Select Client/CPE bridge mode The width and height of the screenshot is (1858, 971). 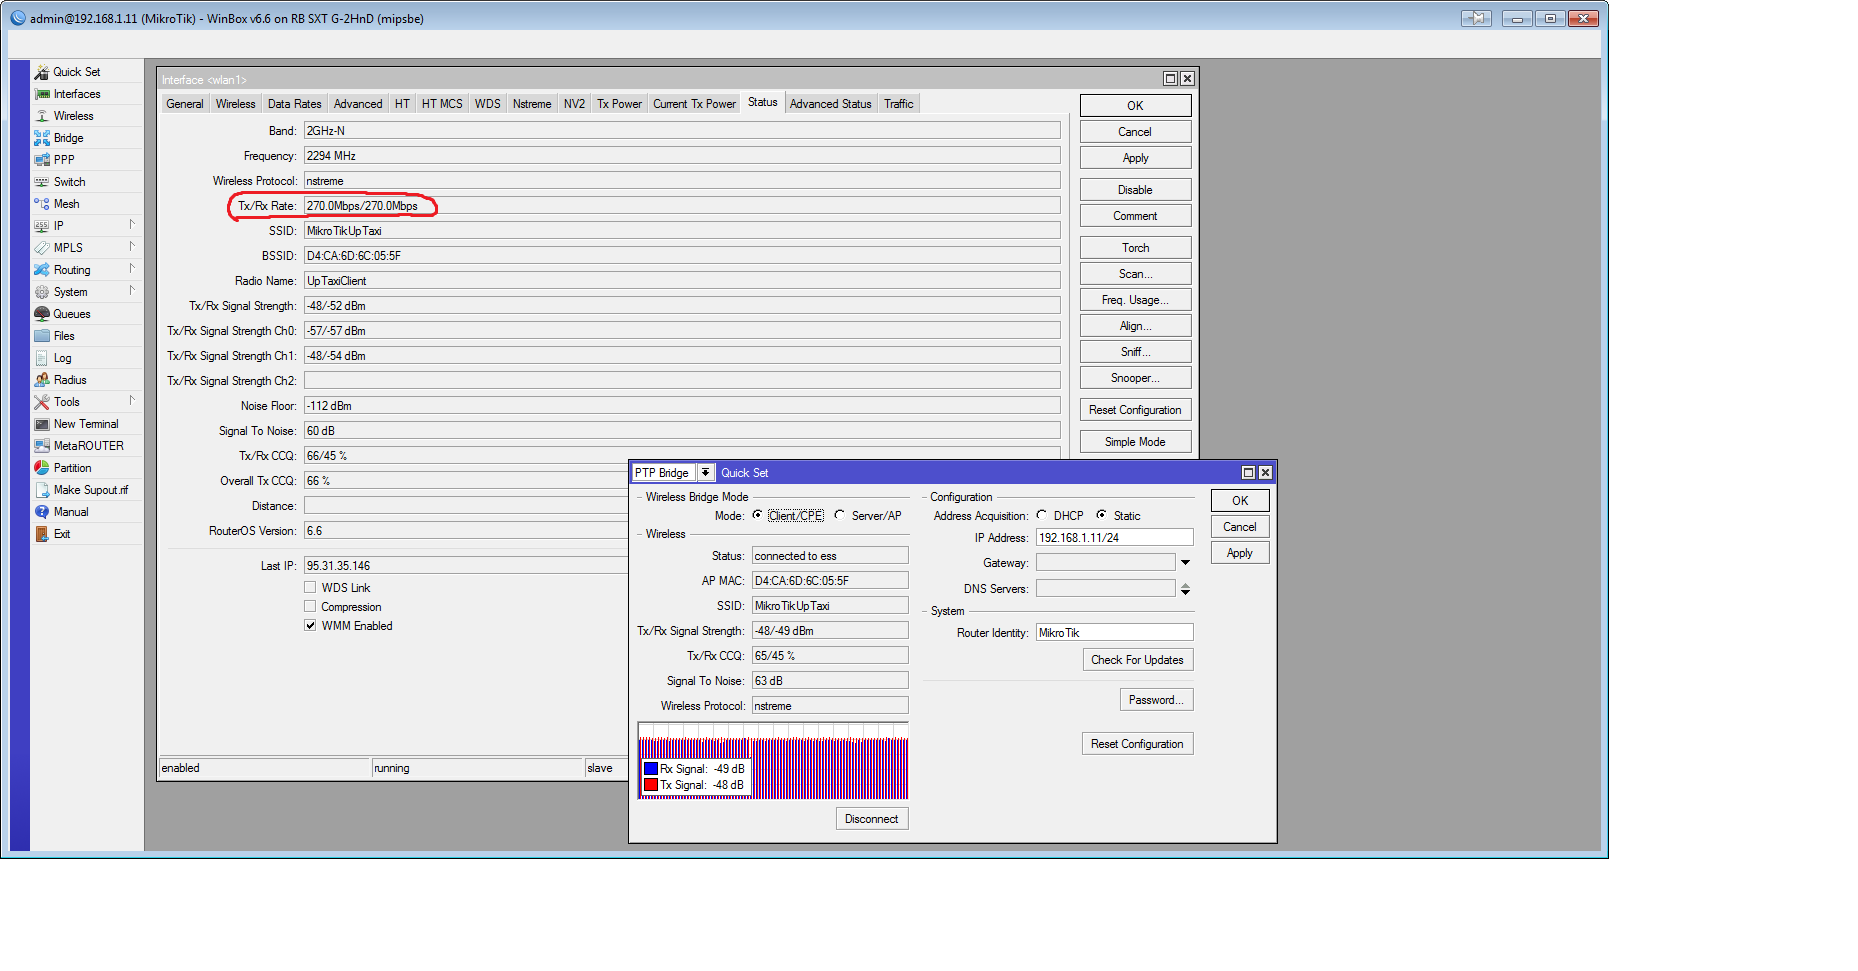pyautogui.click(x=757, y=516)
